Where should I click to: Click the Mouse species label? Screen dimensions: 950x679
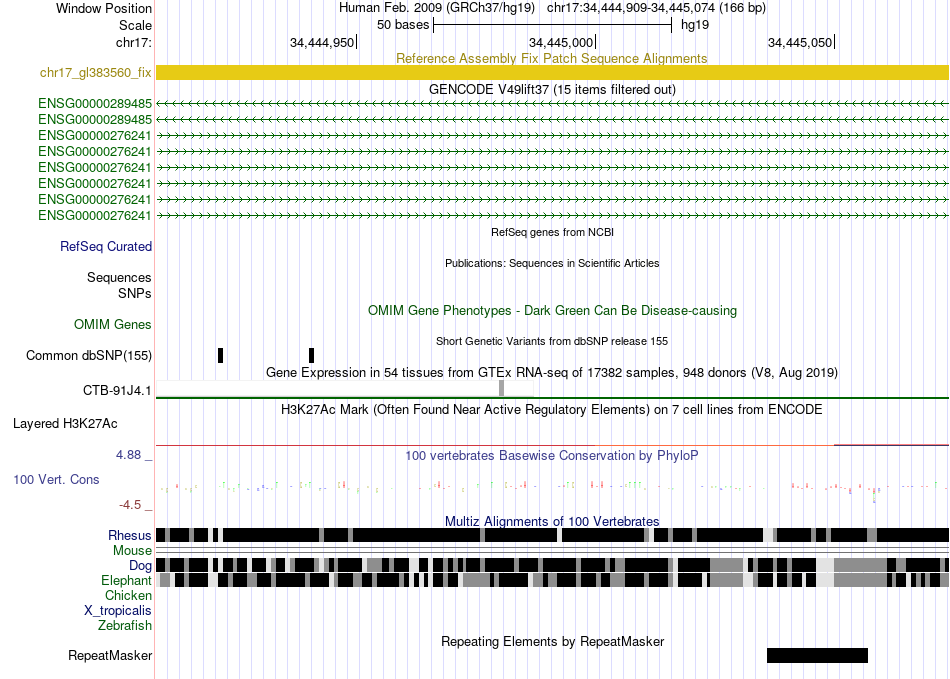pos(132,551)
